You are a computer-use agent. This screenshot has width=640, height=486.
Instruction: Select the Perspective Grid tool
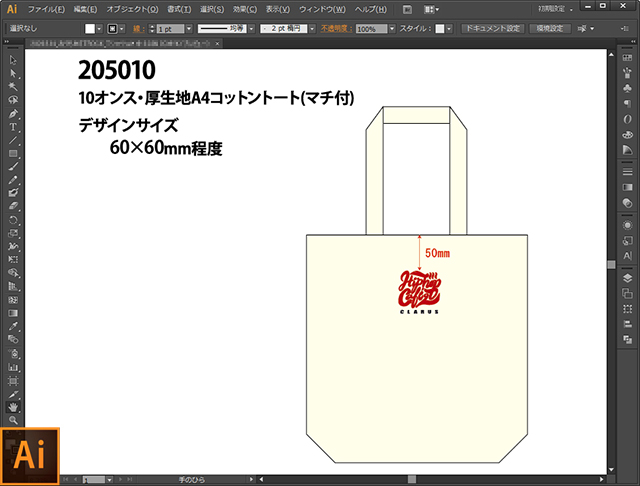[13, 286]
